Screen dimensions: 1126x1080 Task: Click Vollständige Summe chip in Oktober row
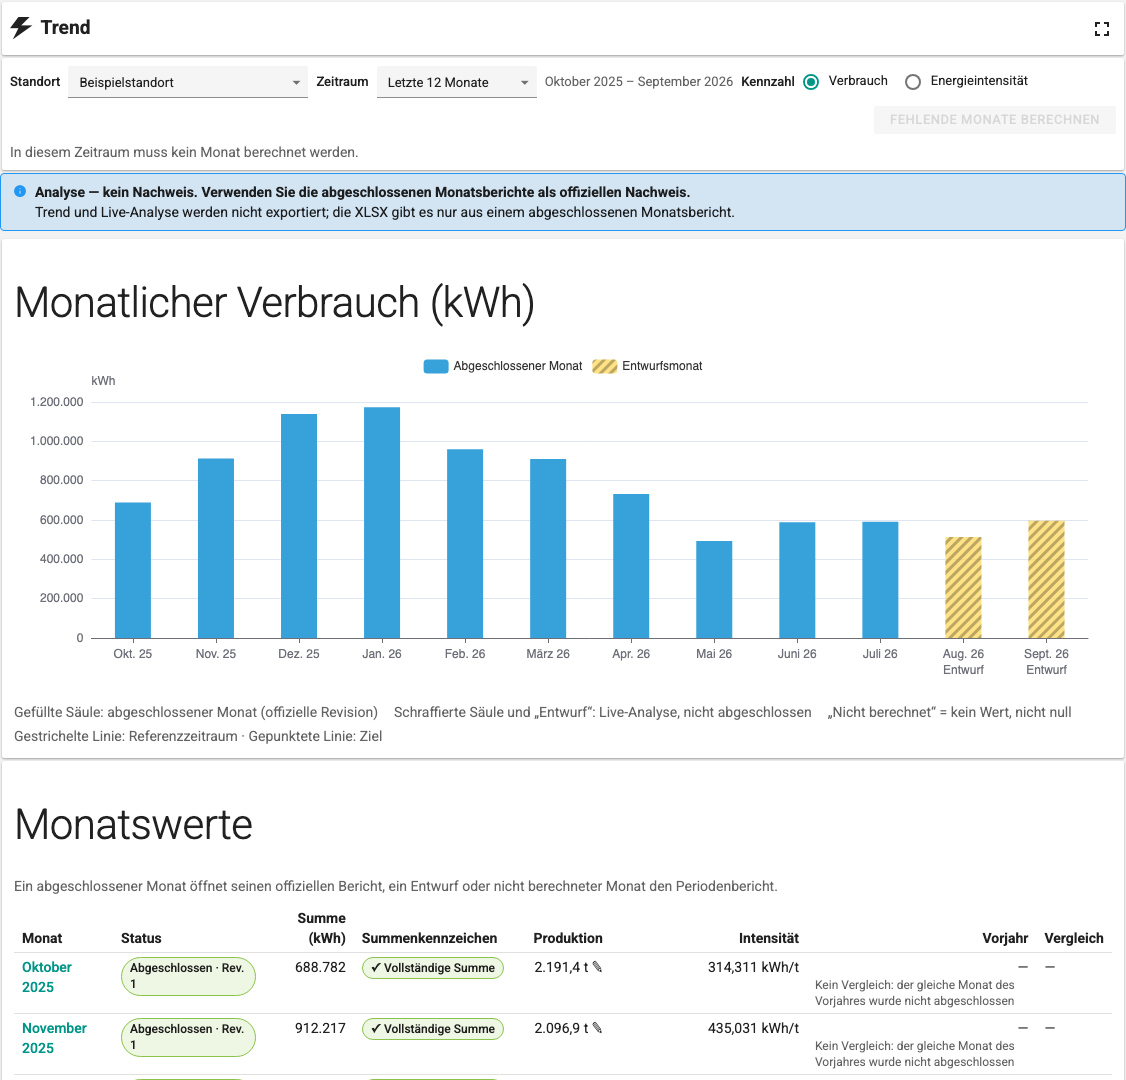tap(433, 968)
